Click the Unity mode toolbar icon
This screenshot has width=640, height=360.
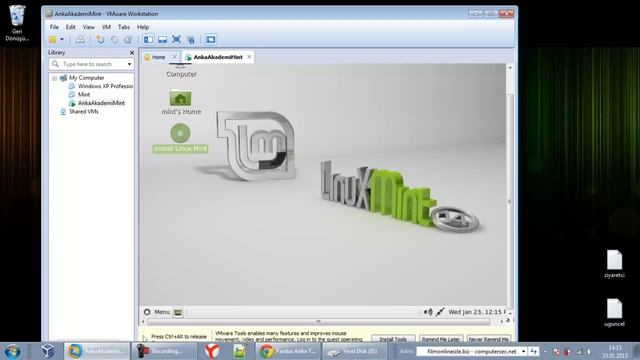[191, 40]
